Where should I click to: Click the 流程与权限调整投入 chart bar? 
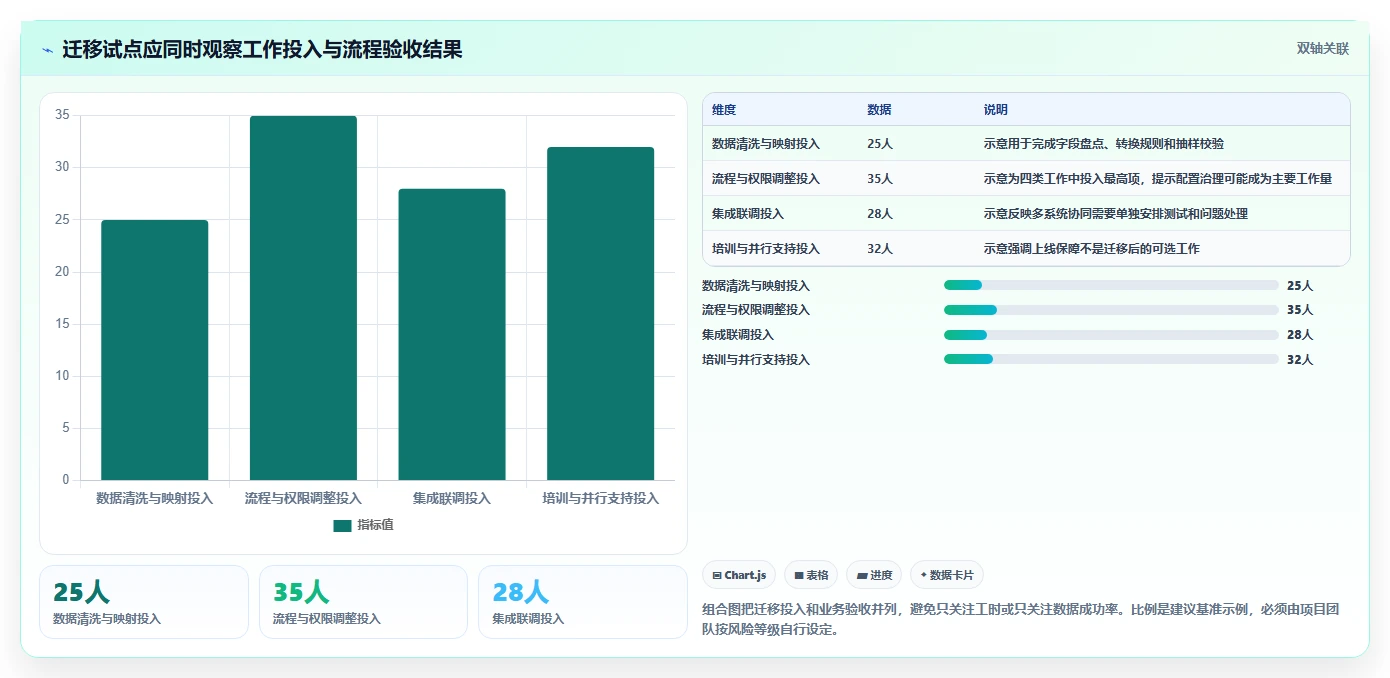(x=303, y=298)
